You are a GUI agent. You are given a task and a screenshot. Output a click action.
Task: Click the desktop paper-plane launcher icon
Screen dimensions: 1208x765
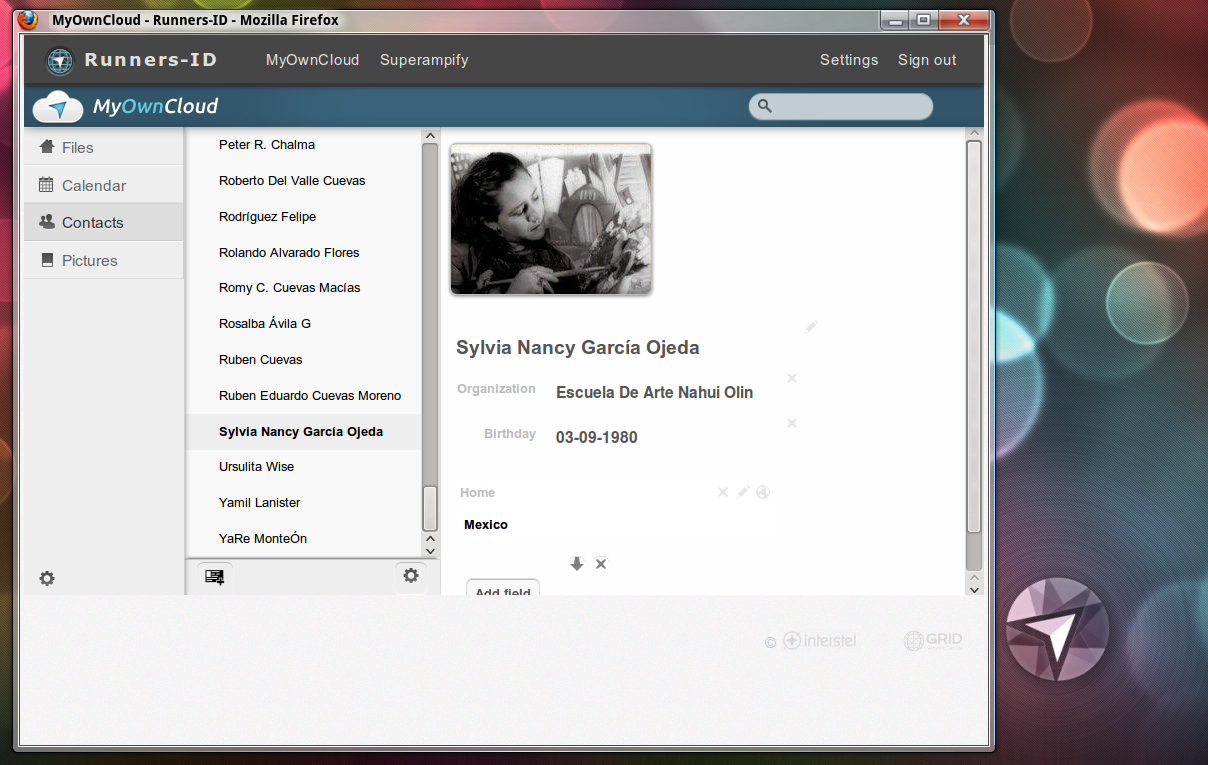[x=1057, y=630]
